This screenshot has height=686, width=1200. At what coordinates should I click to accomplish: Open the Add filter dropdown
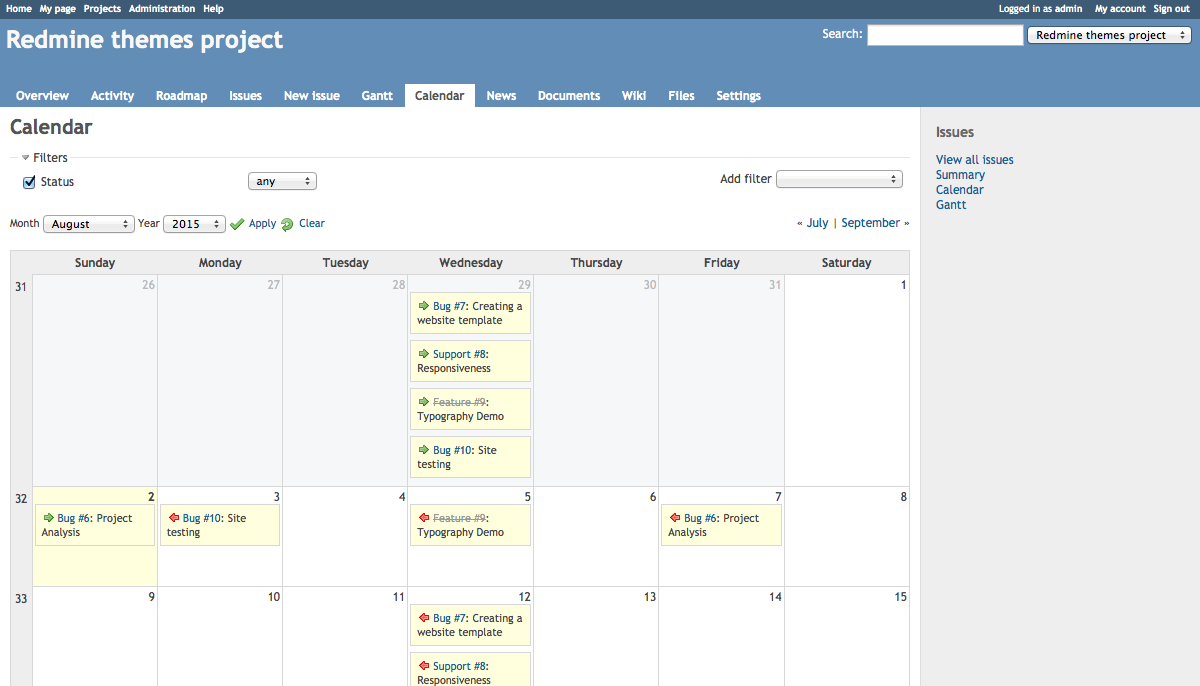839,179
